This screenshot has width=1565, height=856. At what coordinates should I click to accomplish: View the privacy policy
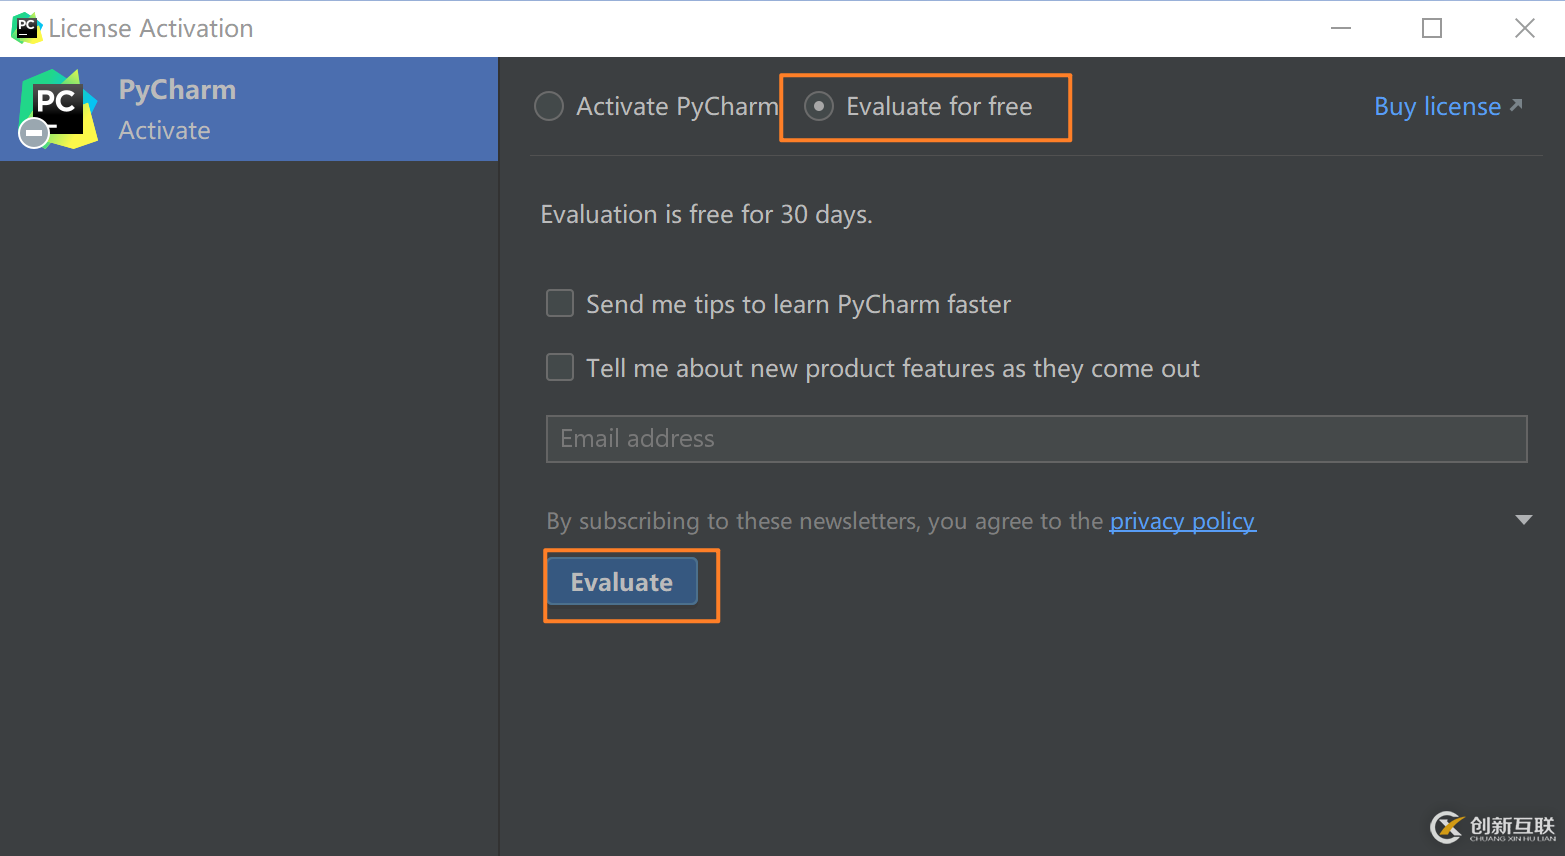1182,520
